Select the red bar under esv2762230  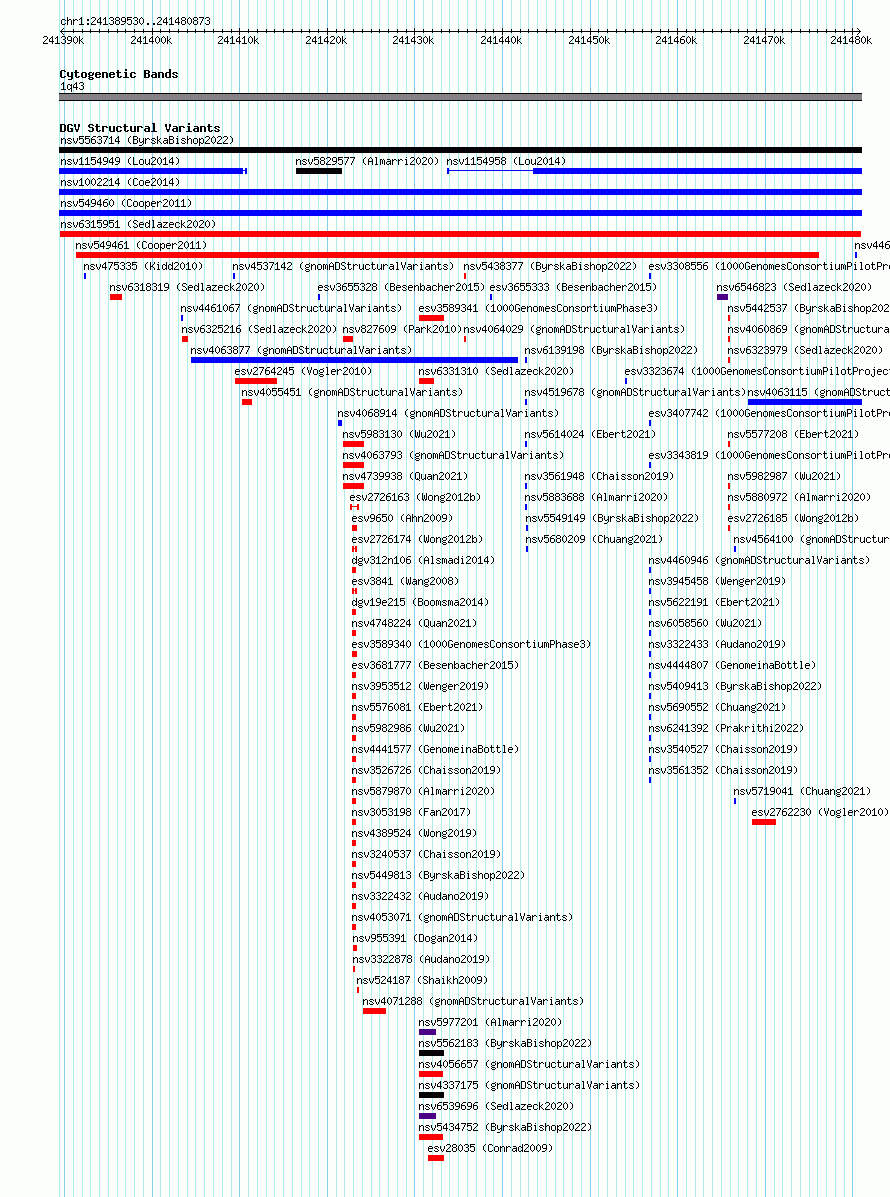pos(763,822)
